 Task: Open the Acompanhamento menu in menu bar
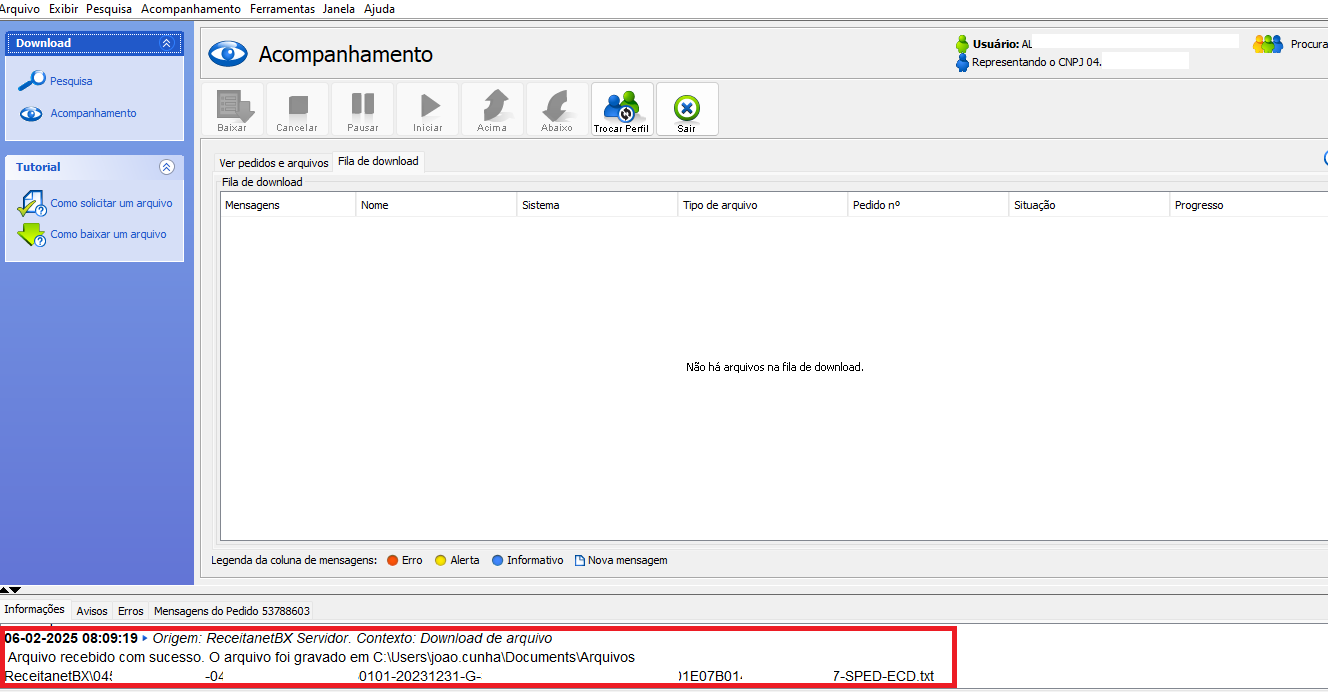(191, 9)
